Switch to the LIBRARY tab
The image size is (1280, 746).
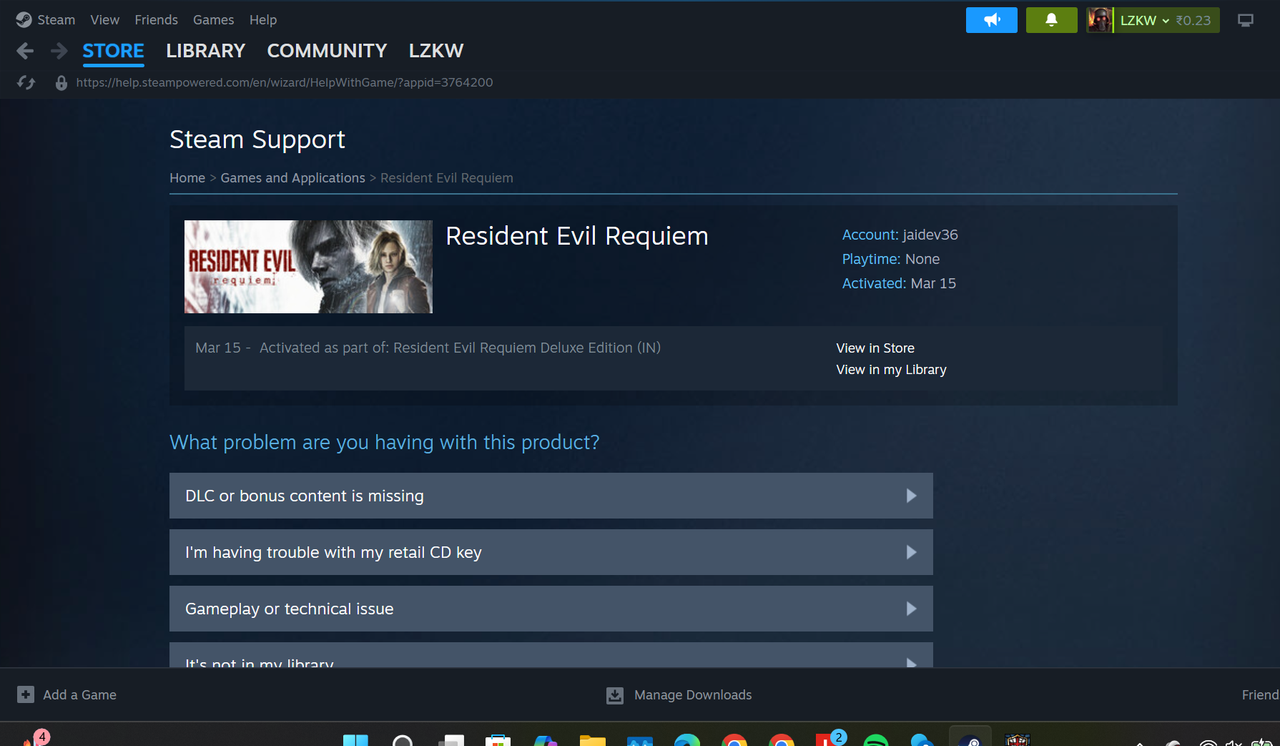point(205,51)
